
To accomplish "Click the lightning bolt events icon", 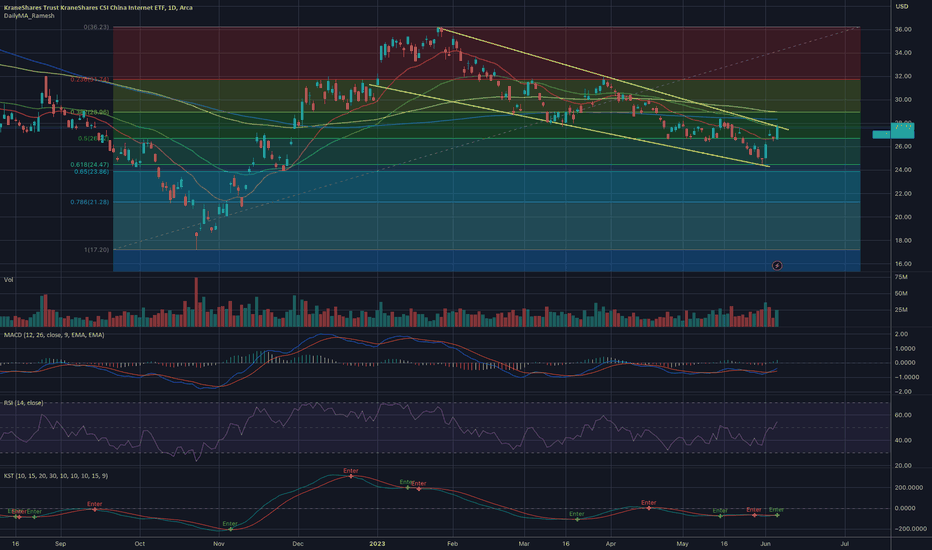I will (777, 265).
